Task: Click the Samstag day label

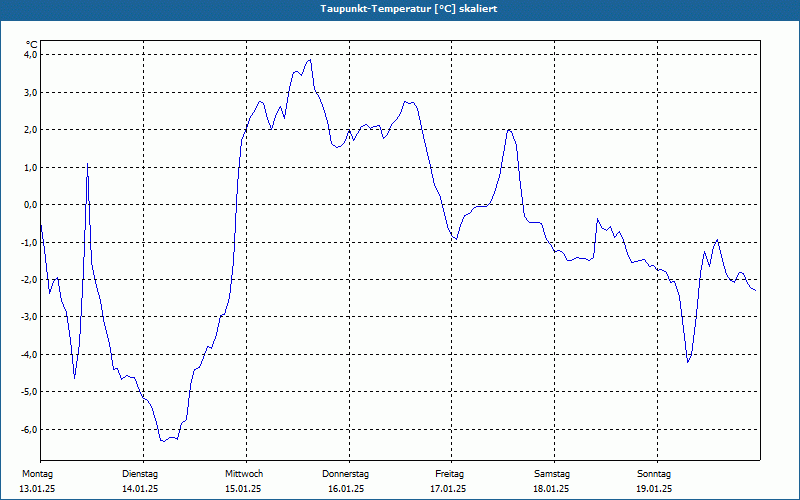Action: coord(552,474)
